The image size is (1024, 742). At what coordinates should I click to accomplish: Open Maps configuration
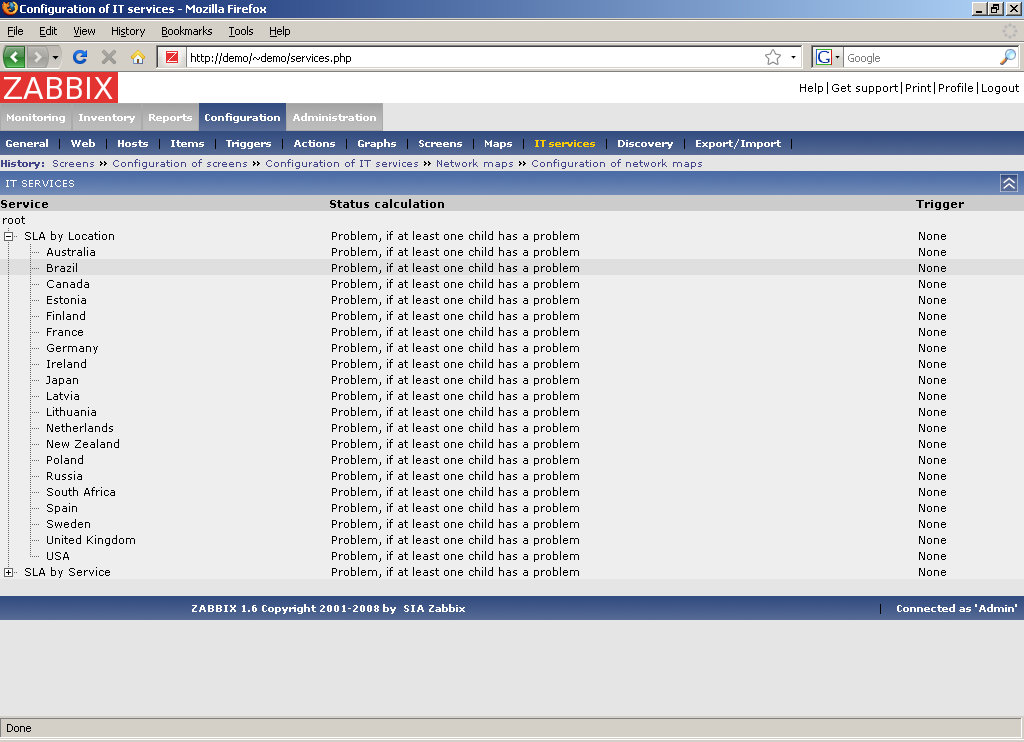click(x=498, y=144)
